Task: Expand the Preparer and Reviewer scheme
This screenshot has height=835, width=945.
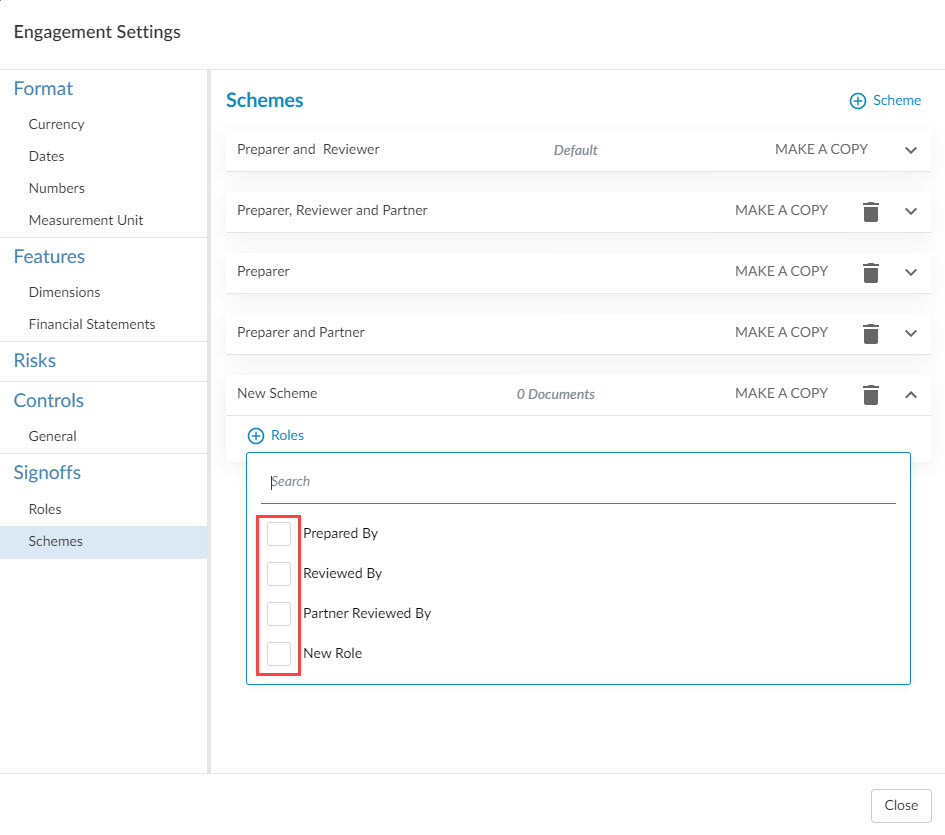Action: coord(911,151)
